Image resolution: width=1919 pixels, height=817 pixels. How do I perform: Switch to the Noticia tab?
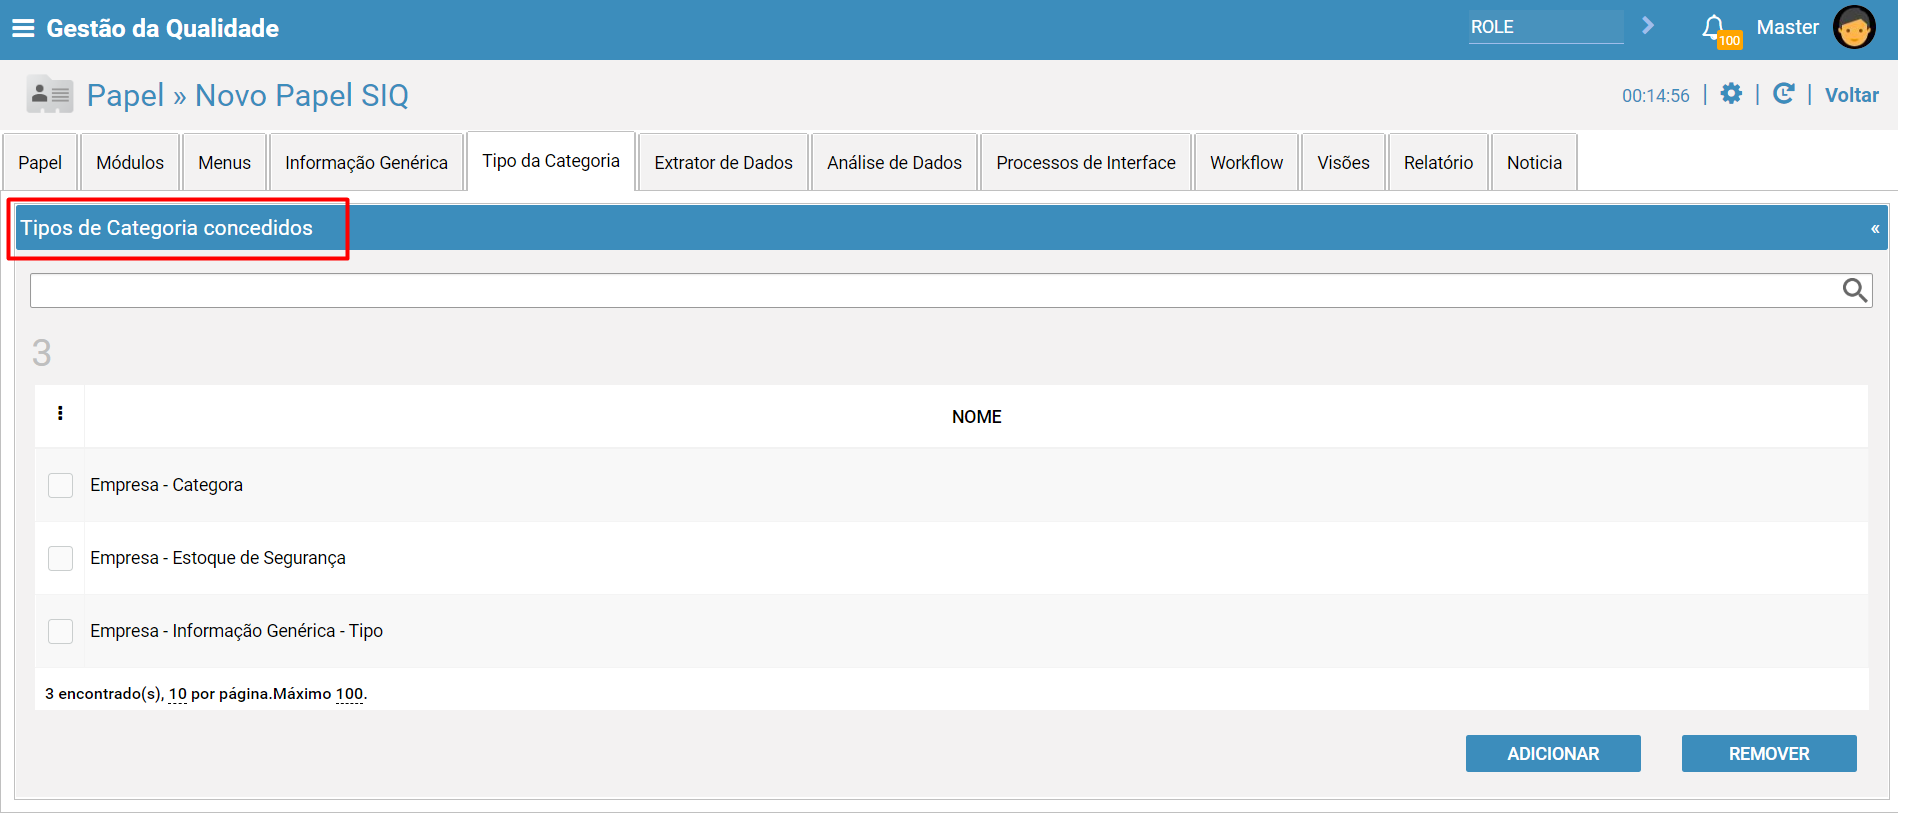1534,162
